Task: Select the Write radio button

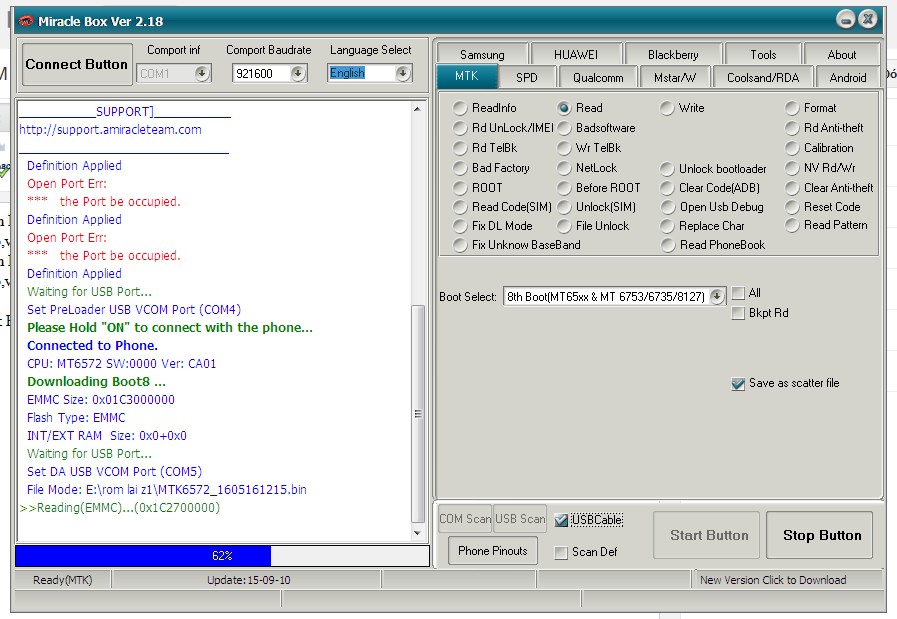Action: (x=666, y=108)
